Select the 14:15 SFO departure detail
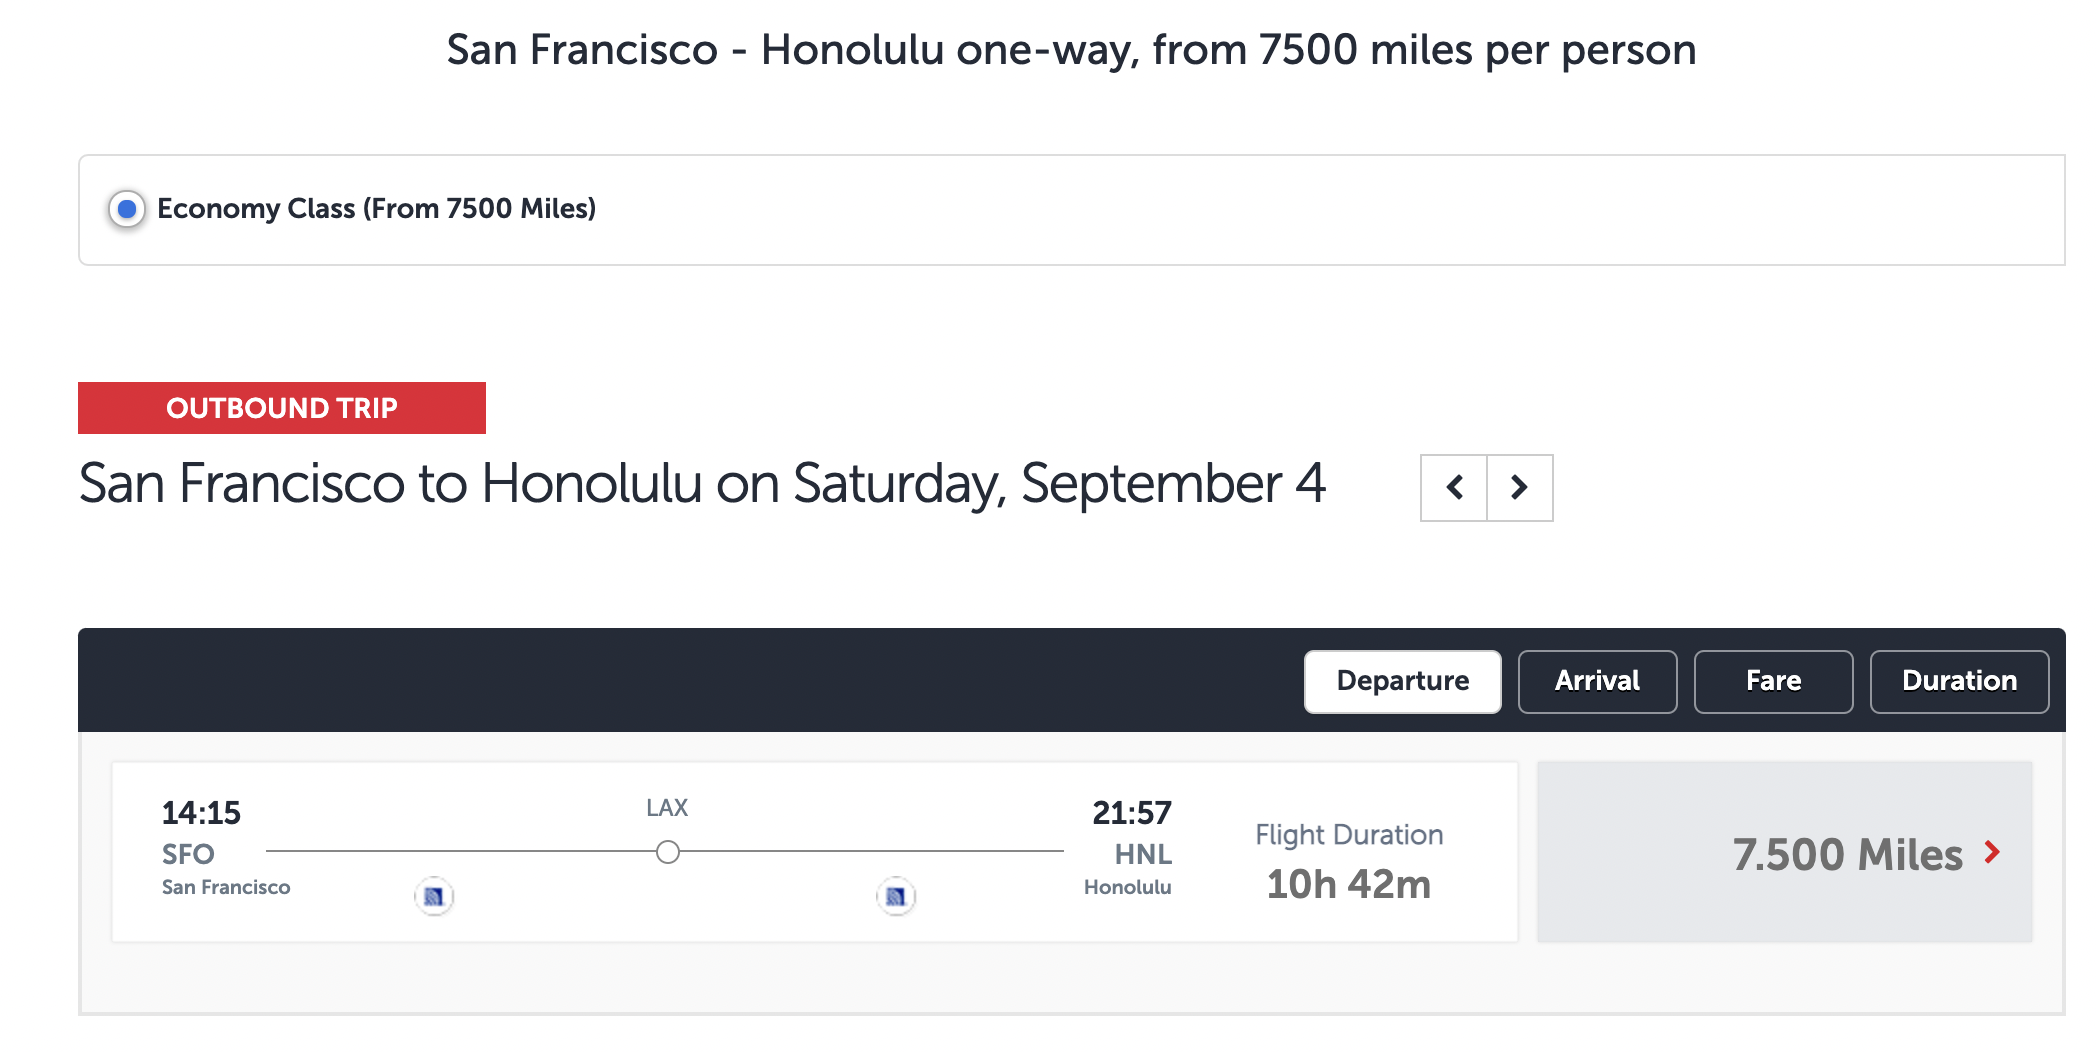The image size is (2096, 1052). pyautogui.click(x=201, y=814)
